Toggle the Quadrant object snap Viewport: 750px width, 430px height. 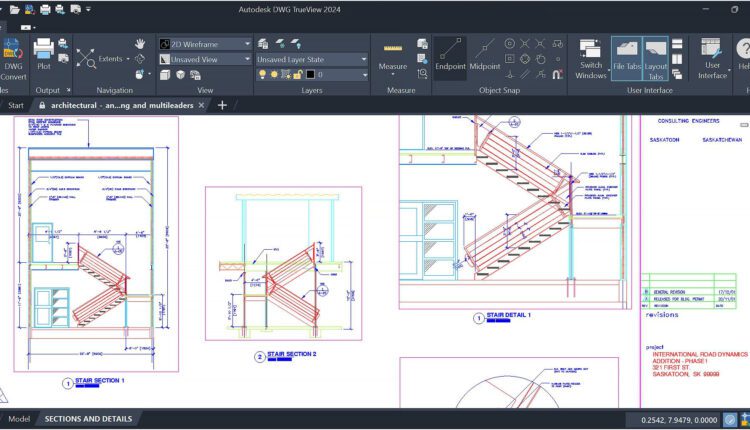pyautogui.click(x=525, y=59)
